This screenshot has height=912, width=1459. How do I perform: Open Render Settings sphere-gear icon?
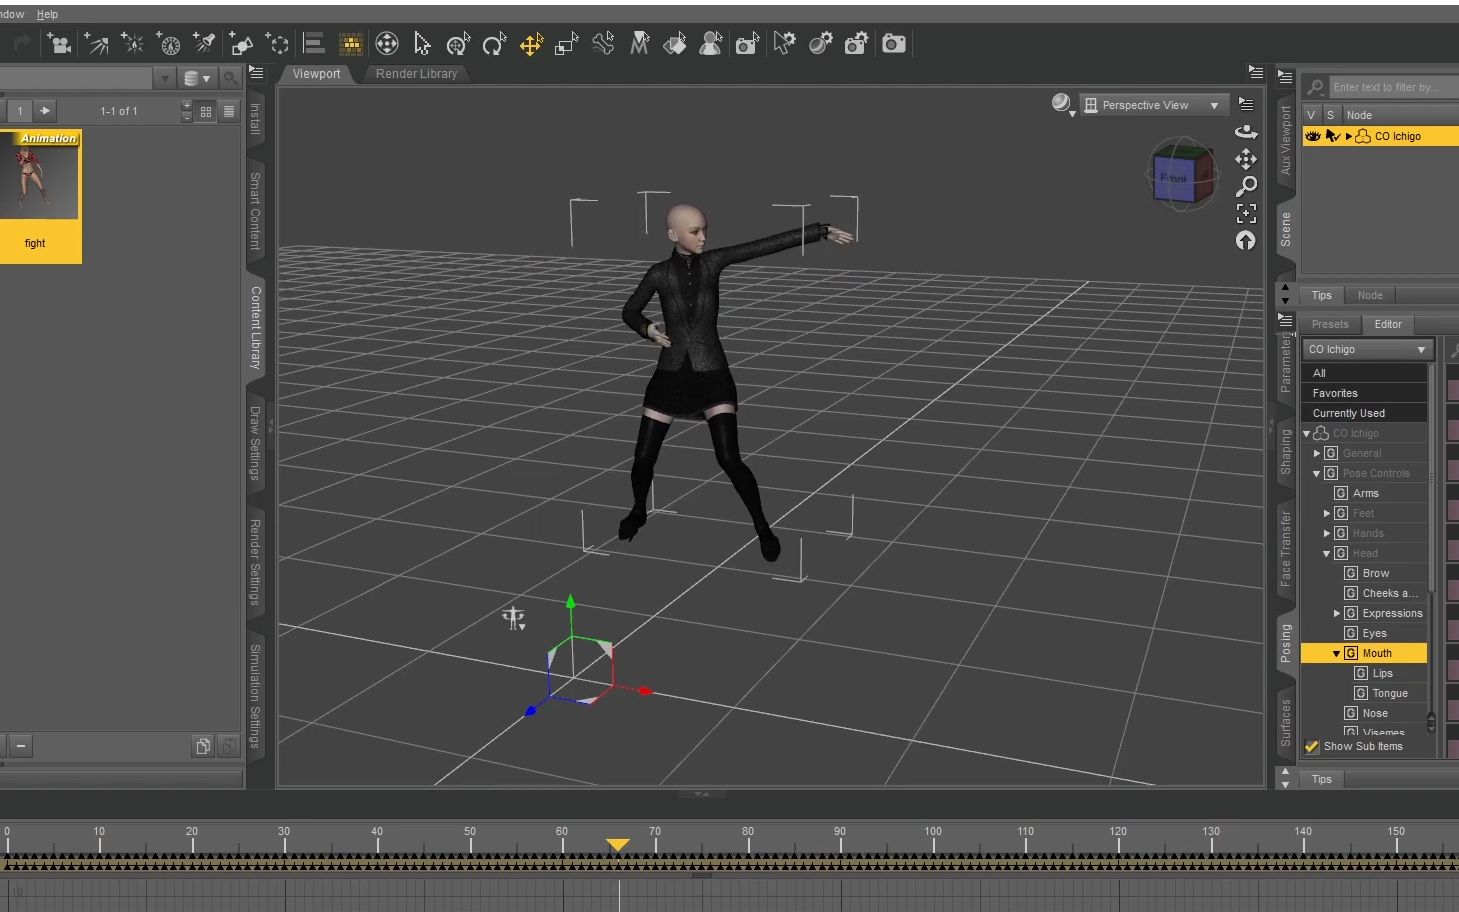click(x=820, y=43)
